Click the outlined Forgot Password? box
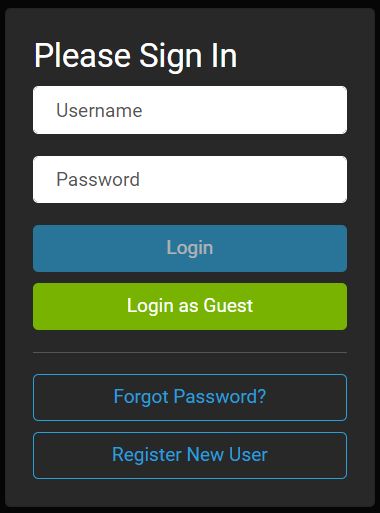This screenshot has height=513, width=380. tap(190, 397)
